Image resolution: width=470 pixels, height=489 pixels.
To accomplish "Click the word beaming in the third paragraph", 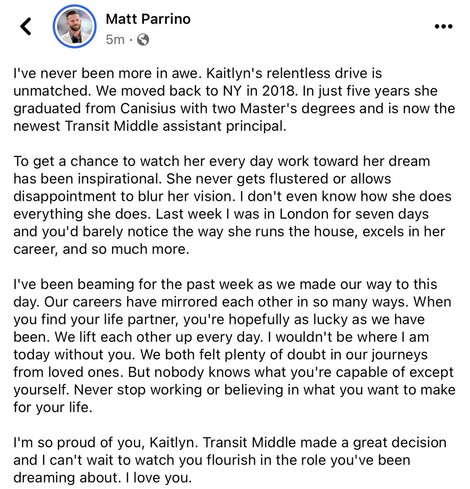I will pos(106,284).
